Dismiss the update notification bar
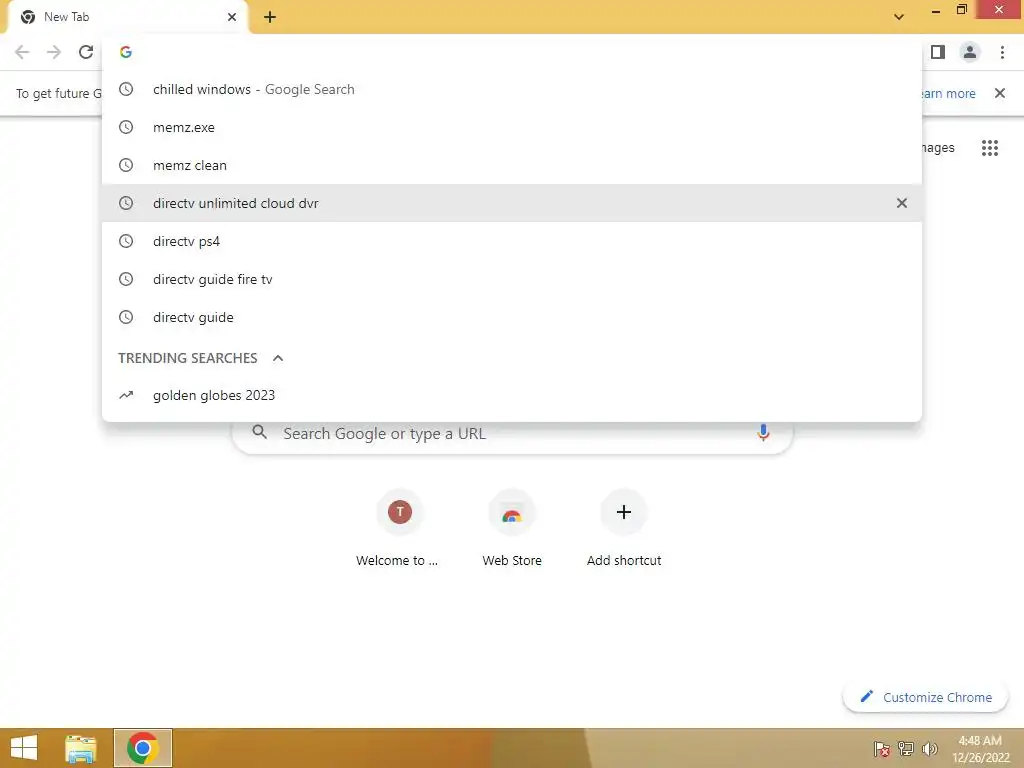Screen dimensions: 1024x768 click(x=1000, y=93)
